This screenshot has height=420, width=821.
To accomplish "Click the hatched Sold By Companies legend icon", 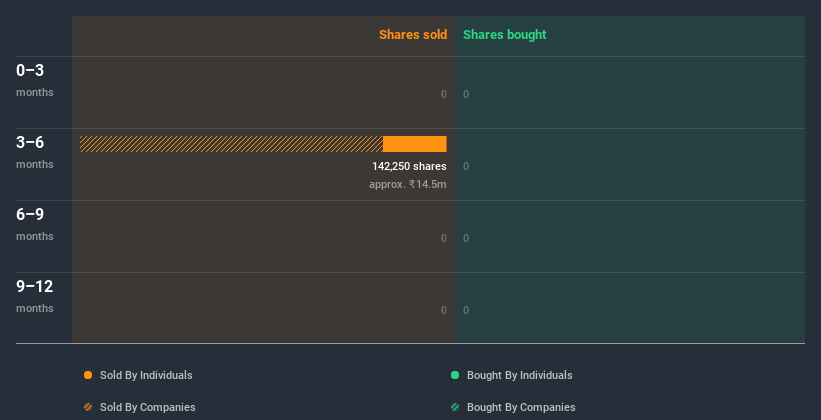I will pos(88,407).
